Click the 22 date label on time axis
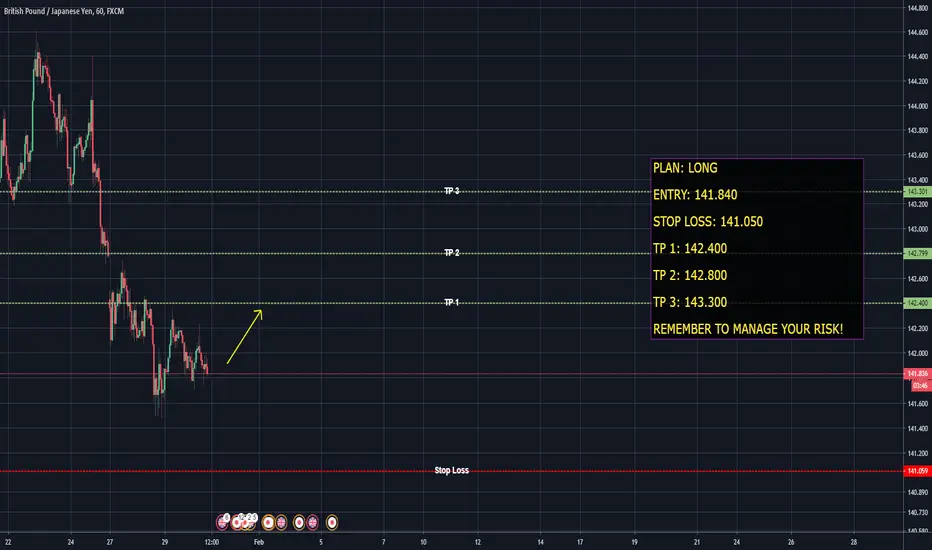This screenshot has width=932, height=550. (8, 542)
